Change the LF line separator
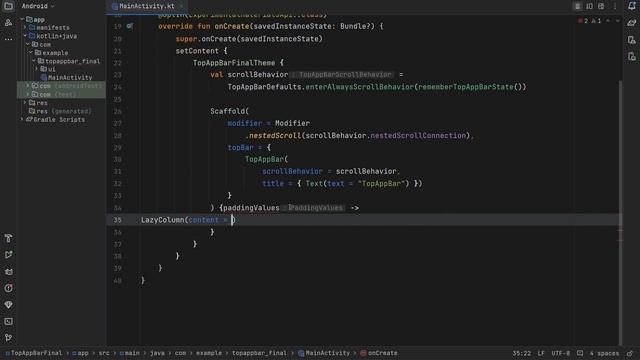This screenshot has width=640, height=360. point(541,353)
